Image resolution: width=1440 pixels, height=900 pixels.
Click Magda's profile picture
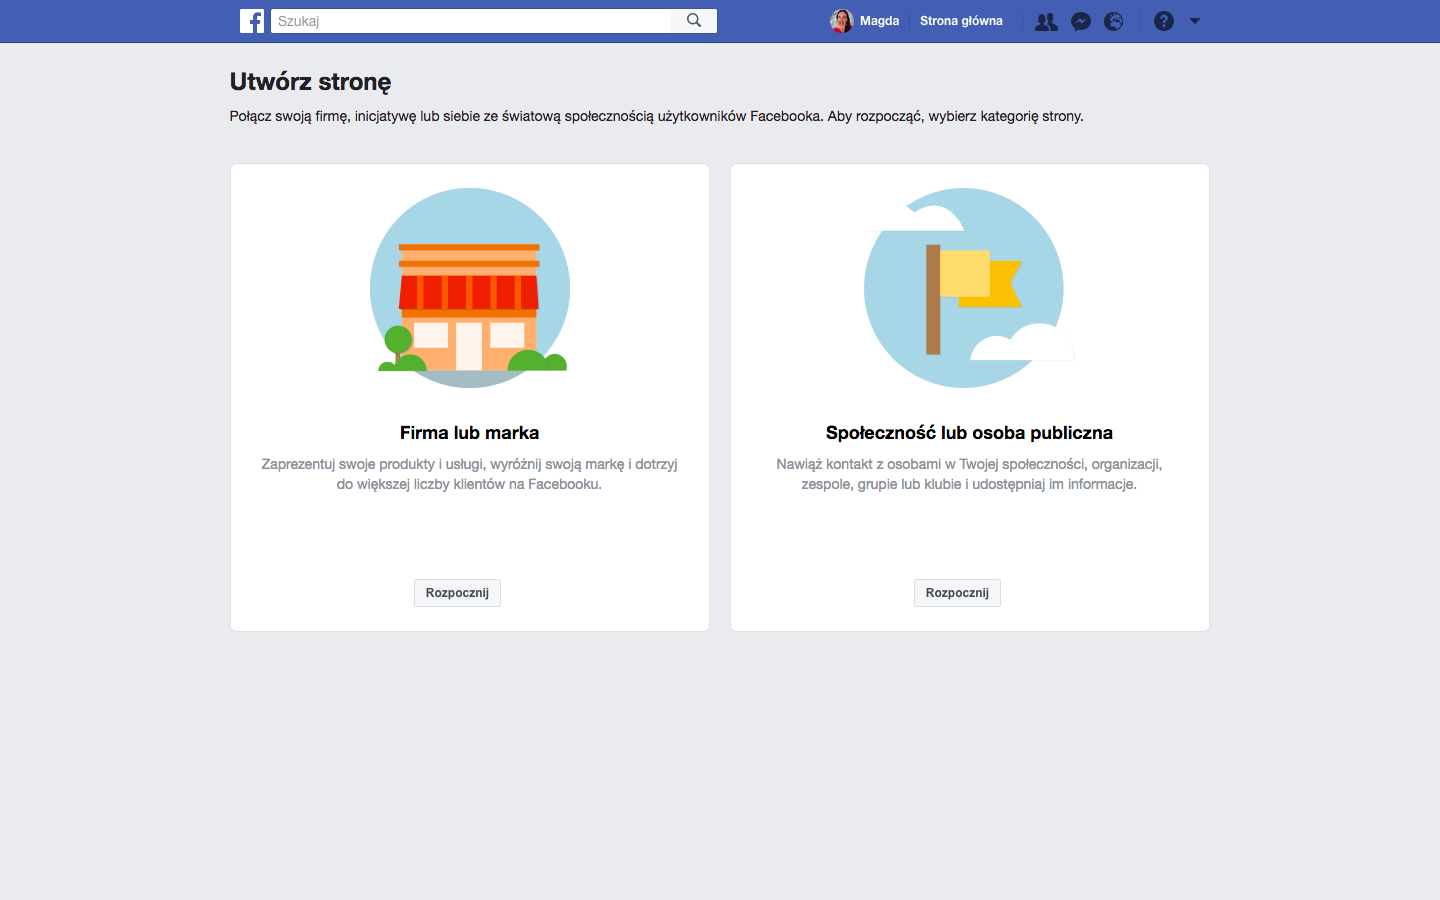[841, 21]
